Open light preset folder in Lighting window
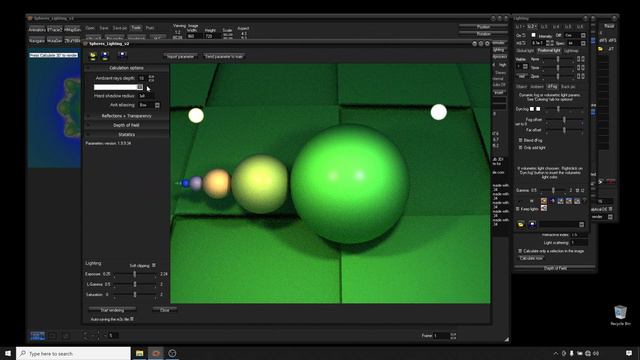The height and width of the screenshot is (360, 640). click(x=521, y=224)
